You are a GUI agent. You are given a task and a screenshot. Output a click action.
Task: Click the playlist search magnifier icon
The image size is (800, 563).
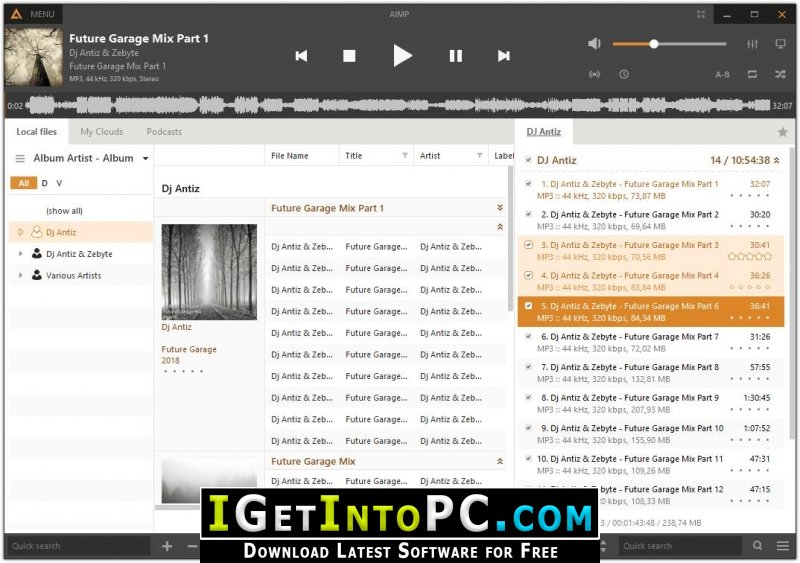[758, 546]
